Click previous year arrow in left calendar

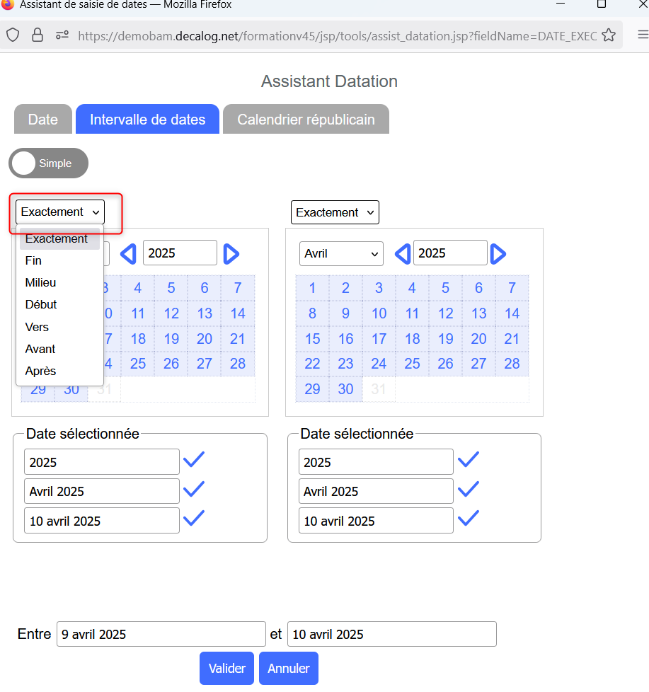point(128,254)
